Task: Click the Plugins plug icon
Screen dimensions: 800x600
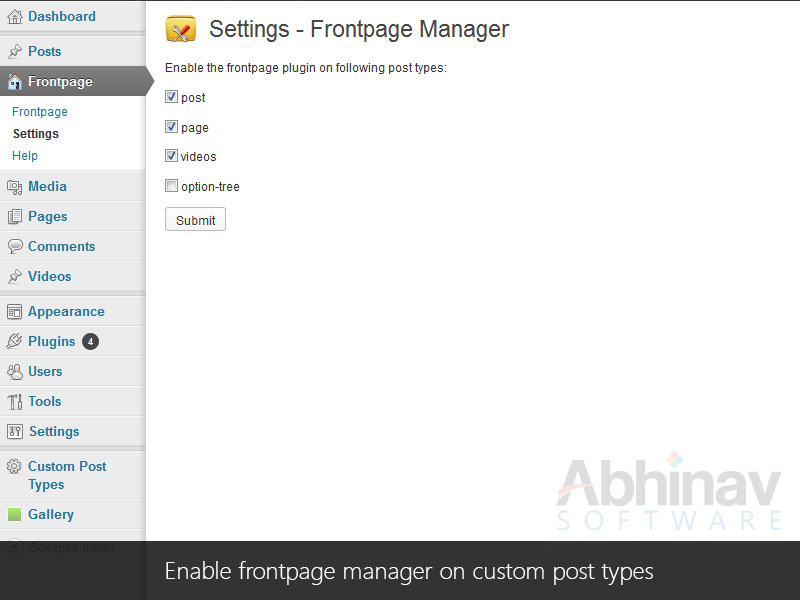Action: (15, 342)
